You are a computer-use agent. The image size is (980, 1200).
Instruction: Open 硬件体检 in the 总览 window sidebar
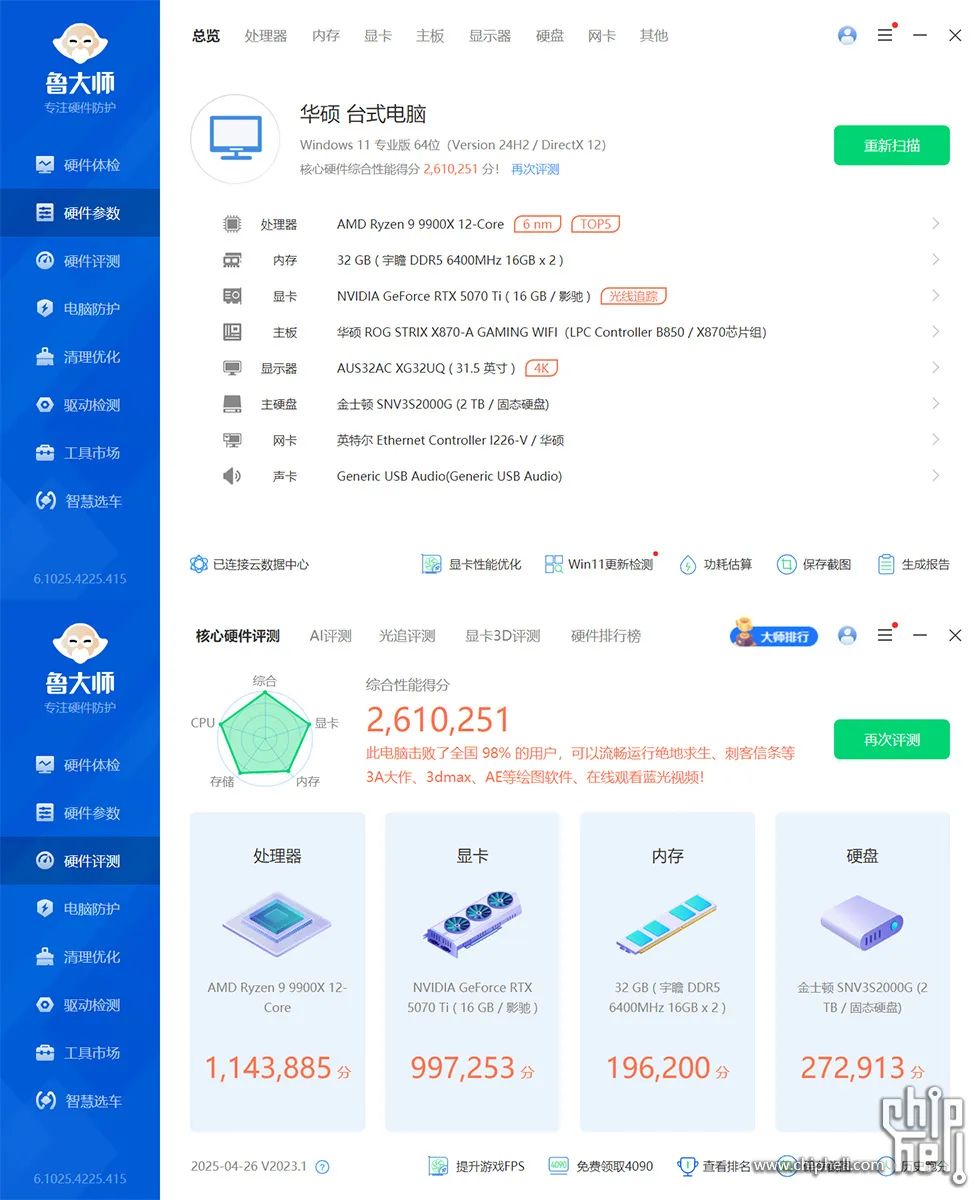(x=79, y=165)
